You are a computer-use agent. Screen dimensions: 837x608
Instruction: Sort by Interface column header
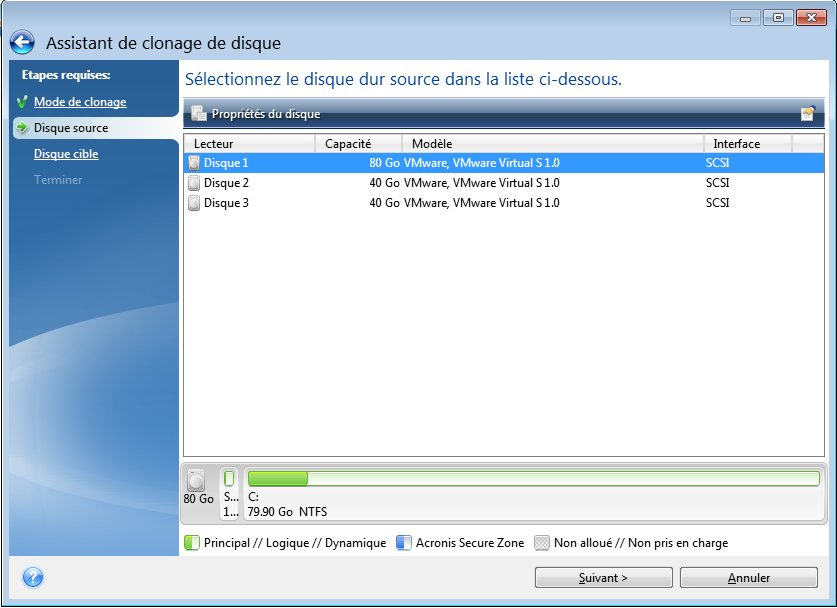click(x=747, y=144)
